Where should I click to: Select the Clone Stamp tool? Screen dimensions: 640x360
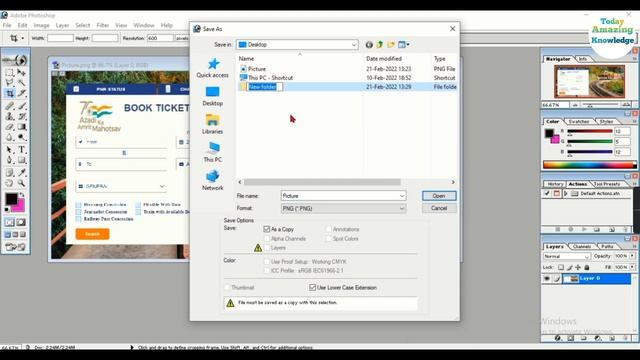click(x=9, y=117)
